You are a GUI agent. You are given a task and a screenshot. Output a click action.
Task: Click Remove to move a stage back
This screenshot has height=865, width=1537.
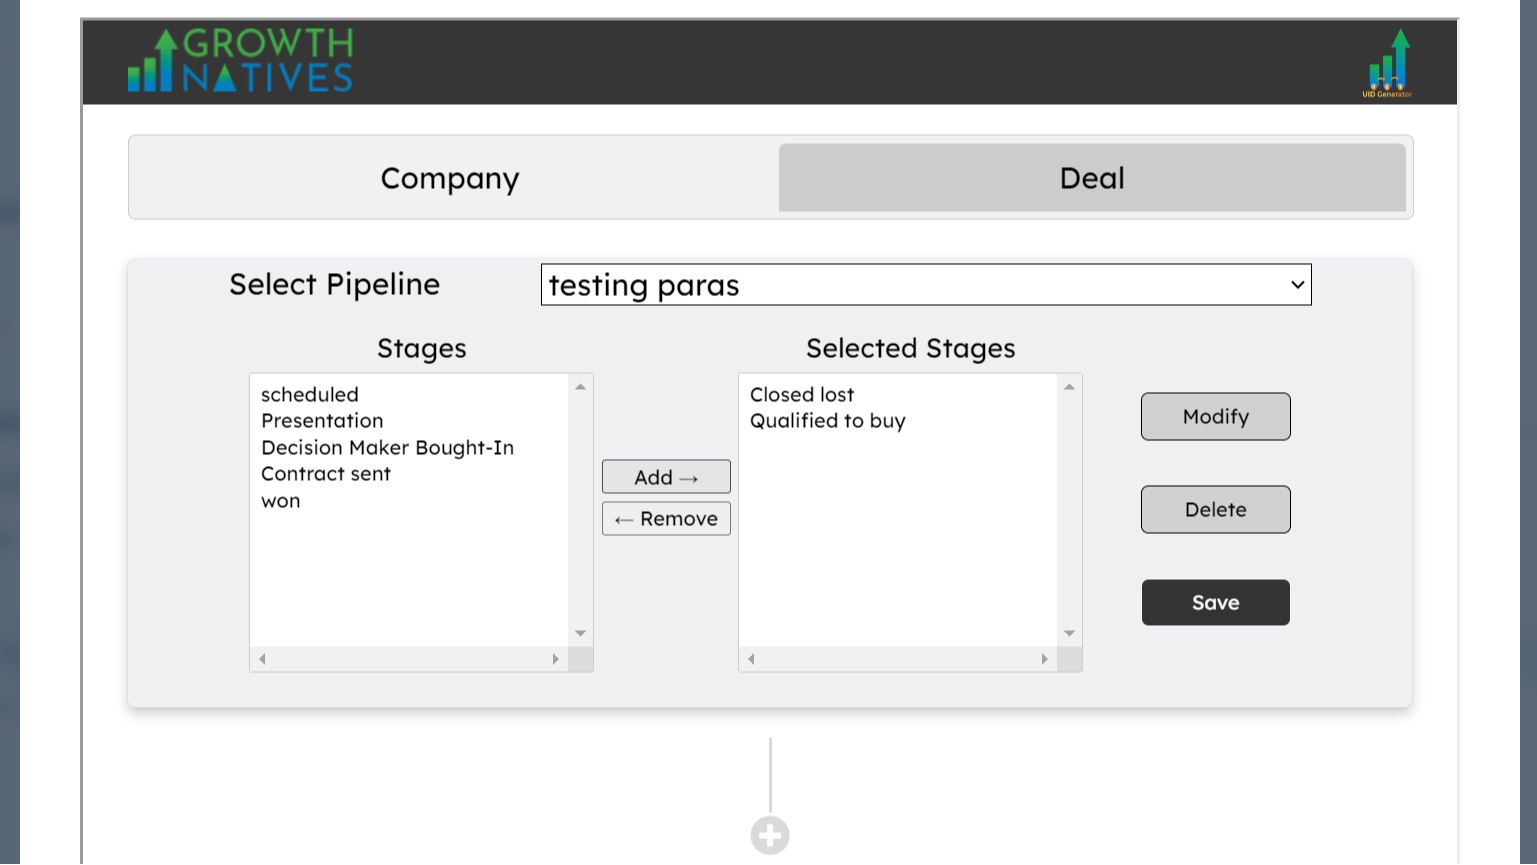point(665,518)
